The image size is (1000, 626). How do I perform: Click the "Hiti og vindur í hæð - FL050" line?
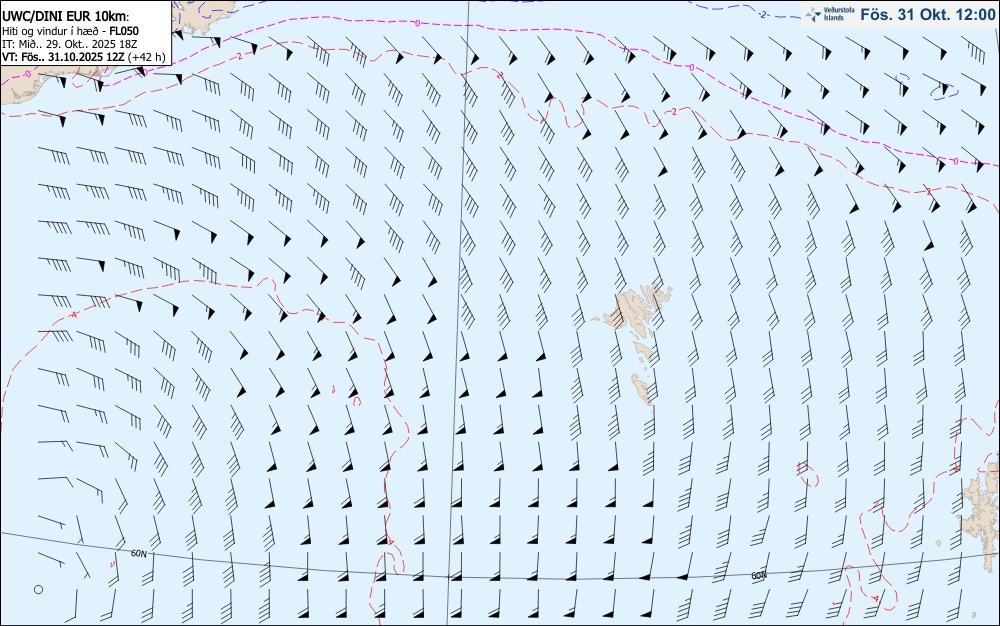[x=71, y=31]
